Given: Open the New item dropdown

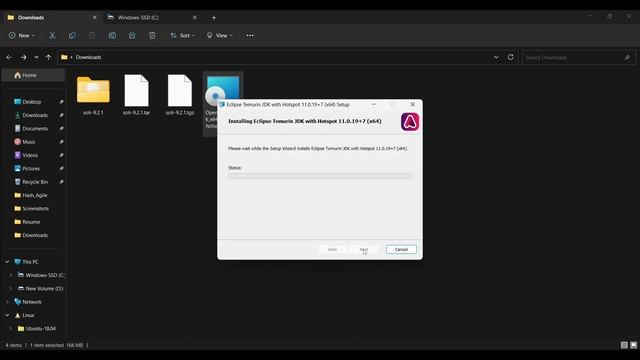Looking at the screenshot, I should click(x=22, y=36).
